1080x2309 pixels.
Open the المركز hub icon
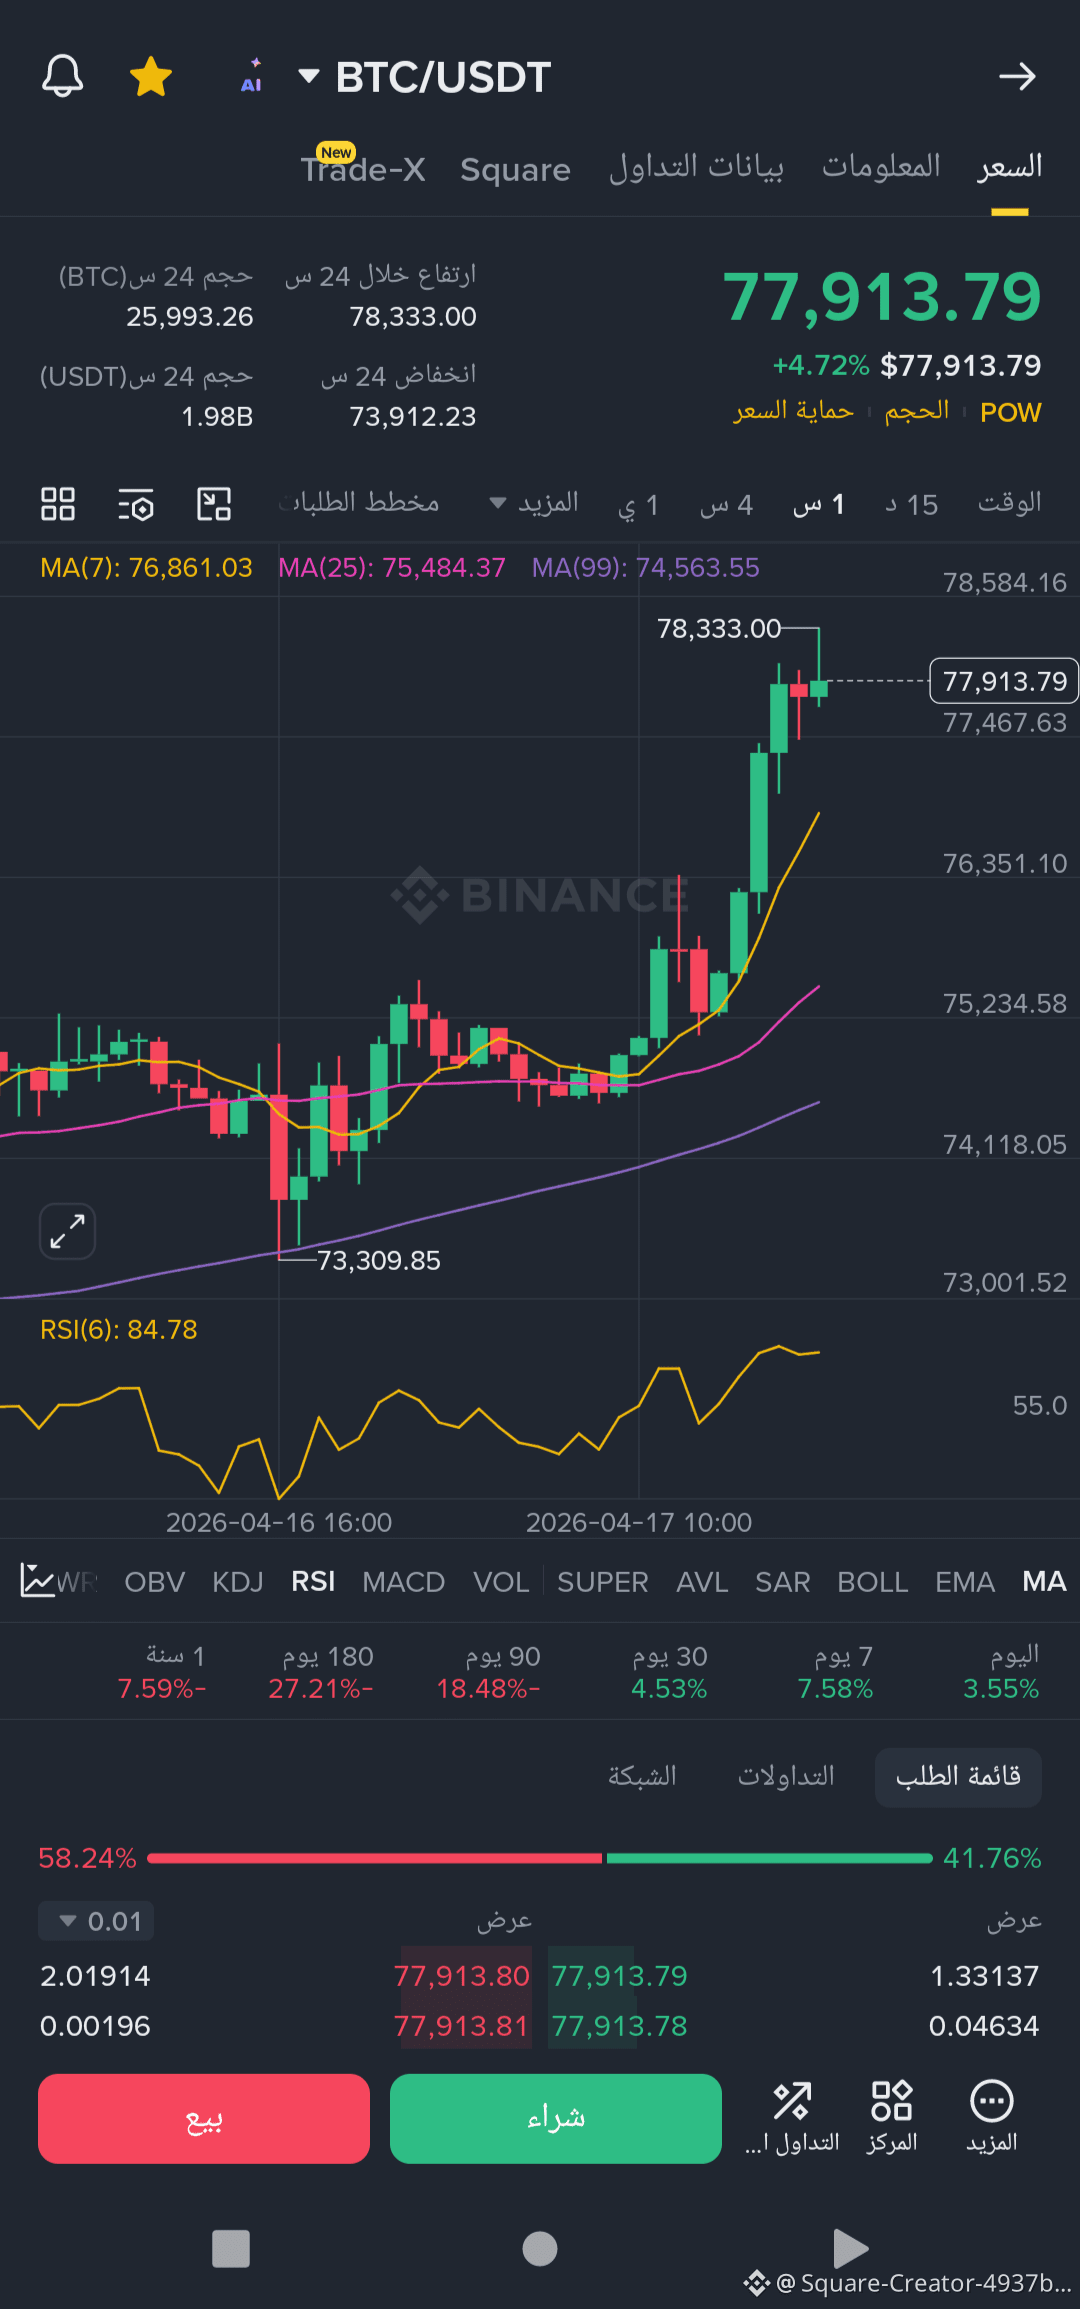coord(892,2117)
